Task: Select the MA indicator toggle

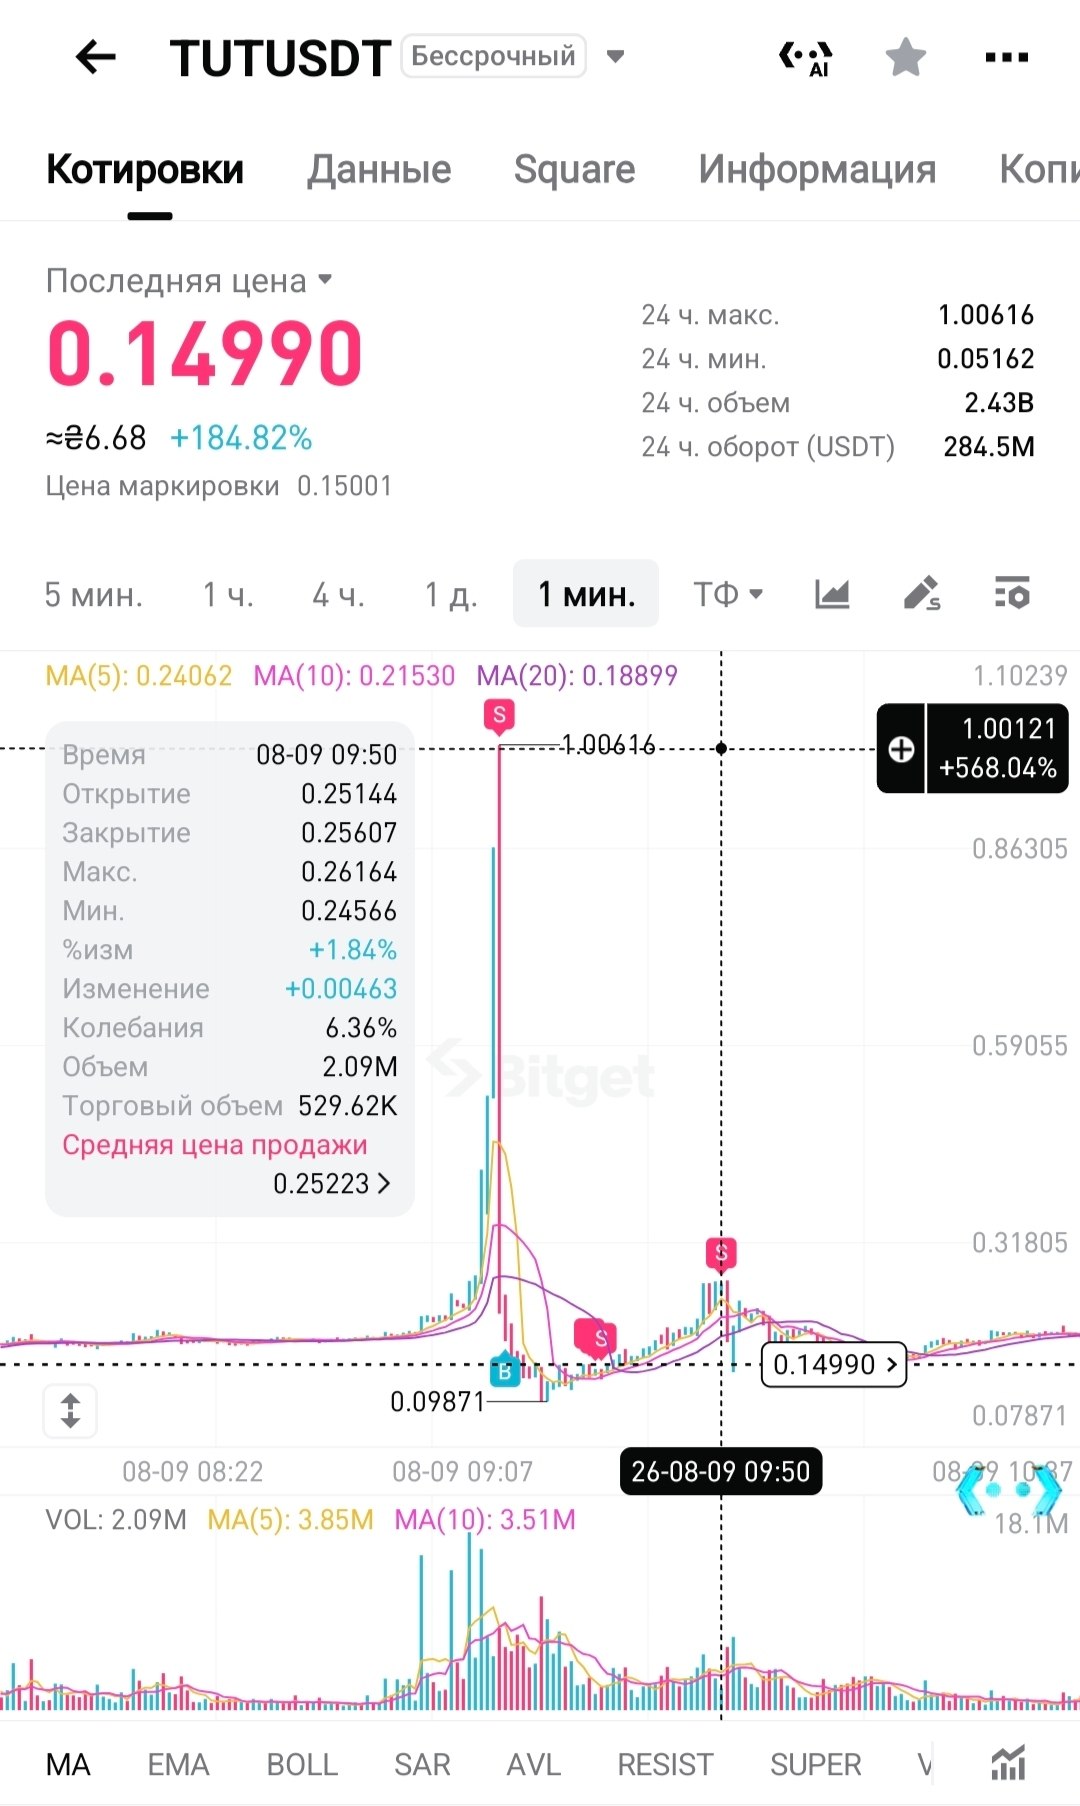Action: 68,1764
